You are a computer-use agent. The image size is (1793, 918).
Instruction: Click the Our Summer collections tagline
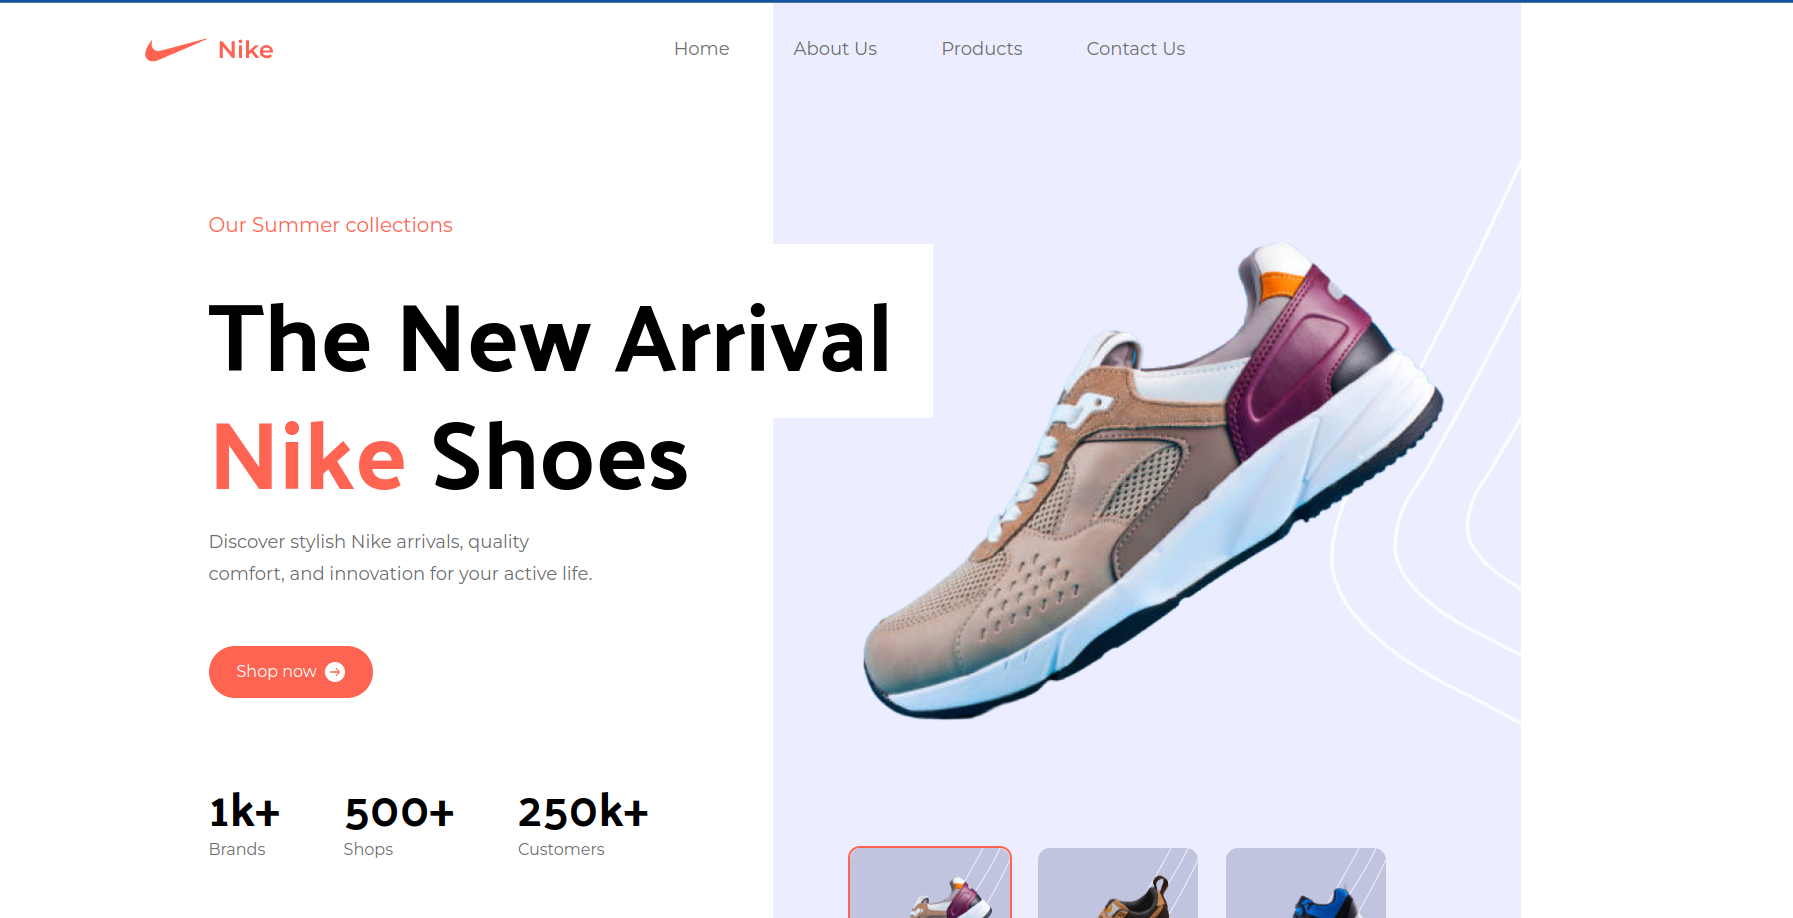(330, 225)
